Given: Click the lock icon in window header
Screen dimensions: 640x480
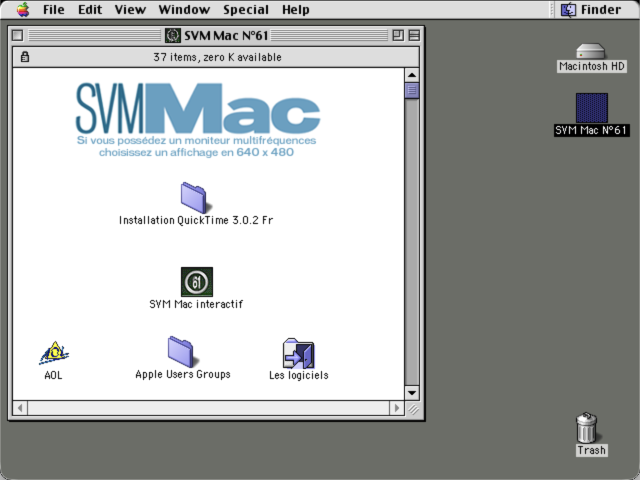Looking at the screenshot, I should 25,57.
